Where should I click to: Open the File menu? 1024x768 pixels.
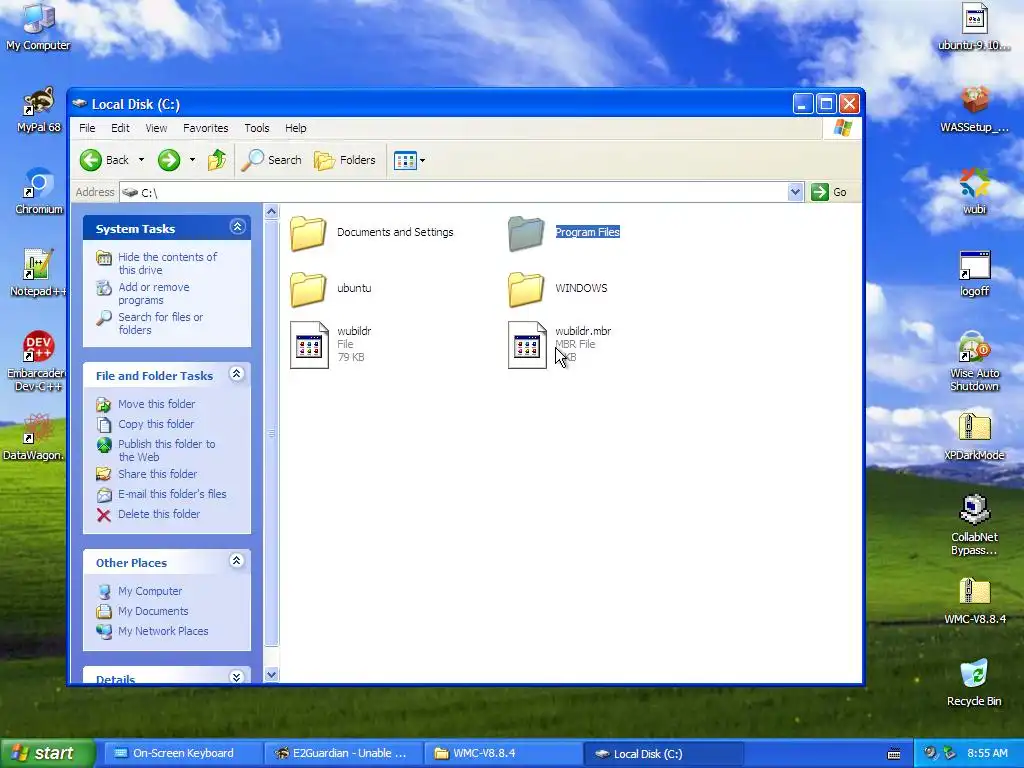tap(87, 128)
